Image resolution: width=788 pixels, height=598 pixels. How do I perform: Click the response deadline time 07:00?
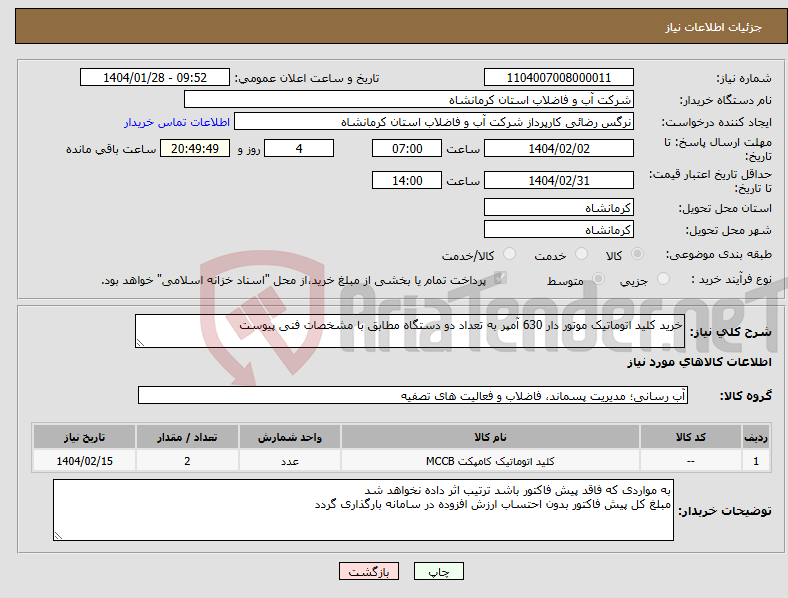tap(407, 148)
